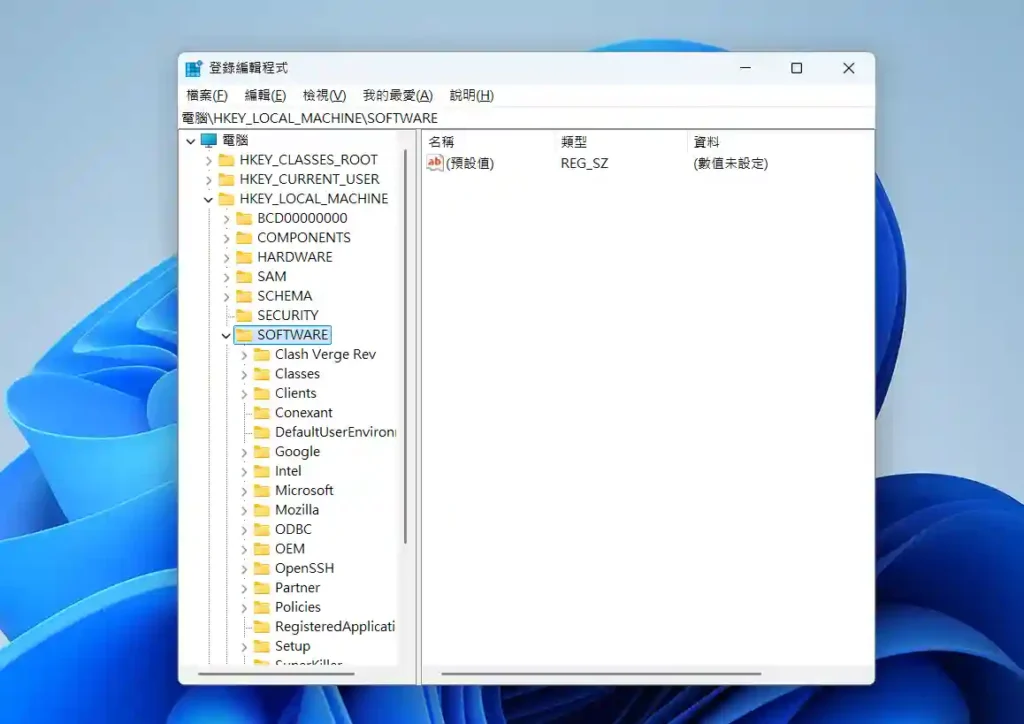1024x724 pixels.
Task: Expand the Setup key chevron
Action: coord(244,647)
